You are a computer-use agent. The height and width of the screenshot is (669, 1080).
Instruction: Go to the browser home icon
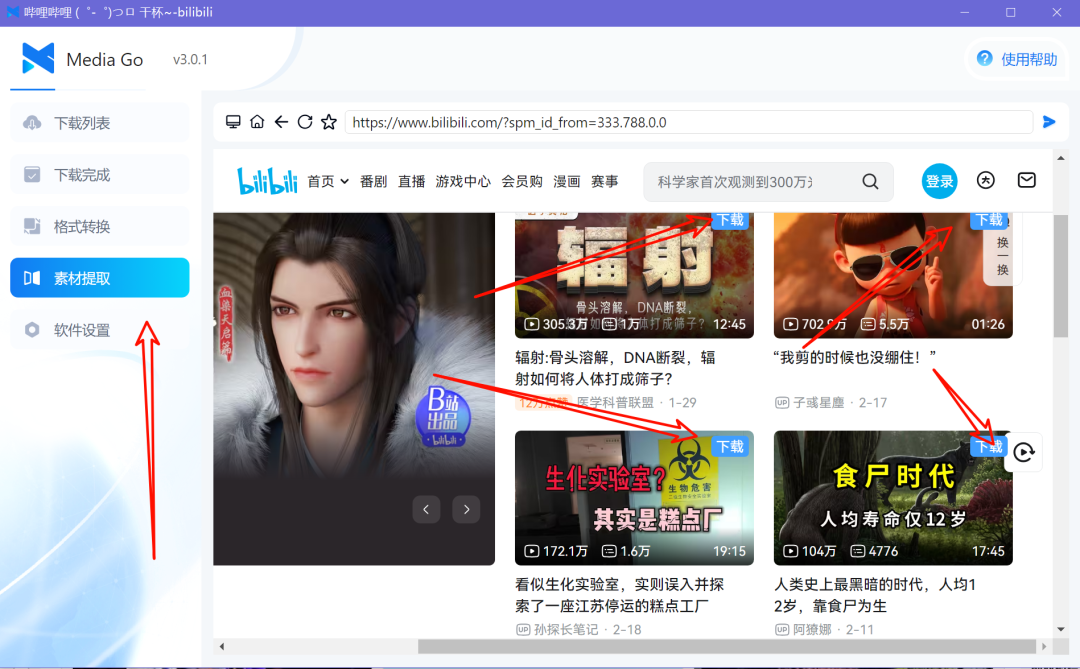click(x=257, y=122)
